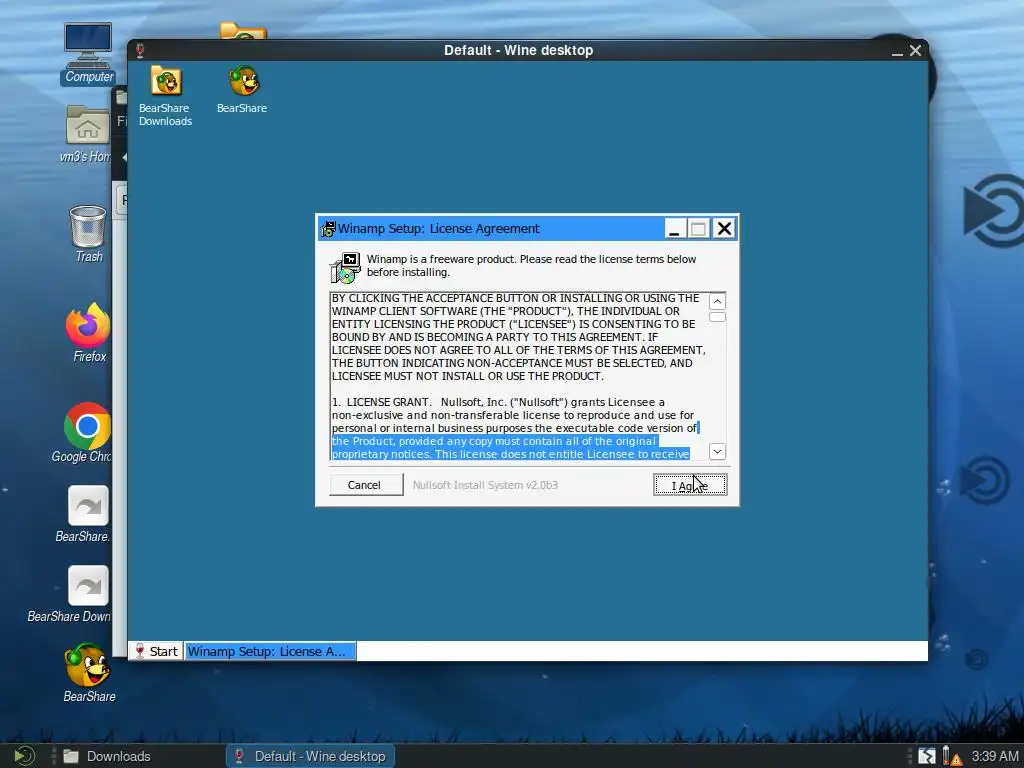Open the vm3's Home folder icon
The image size is (1024, 768).
pos(87,134)
